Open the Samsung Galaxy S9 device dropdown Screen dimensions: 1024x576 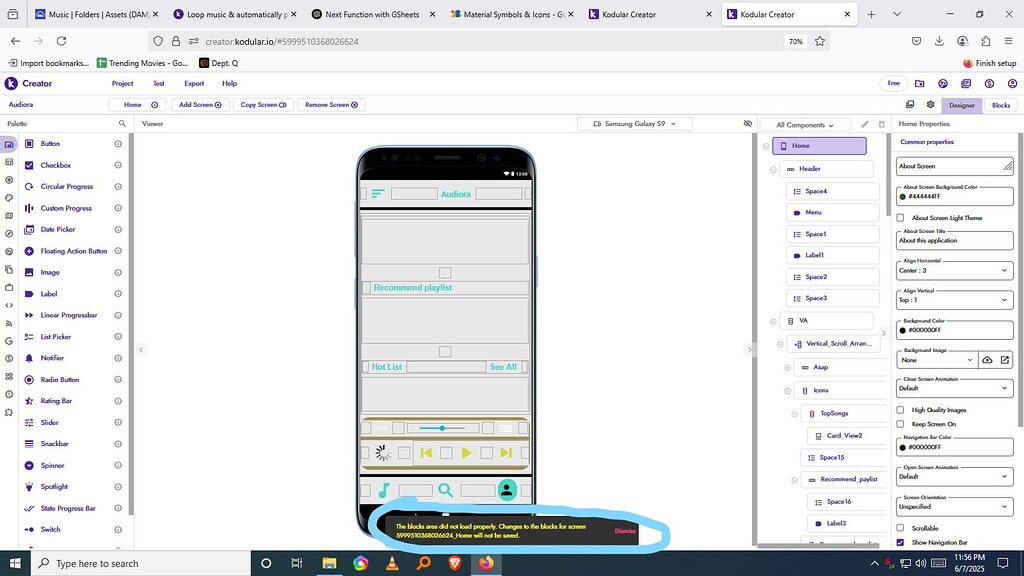(635, 123)
